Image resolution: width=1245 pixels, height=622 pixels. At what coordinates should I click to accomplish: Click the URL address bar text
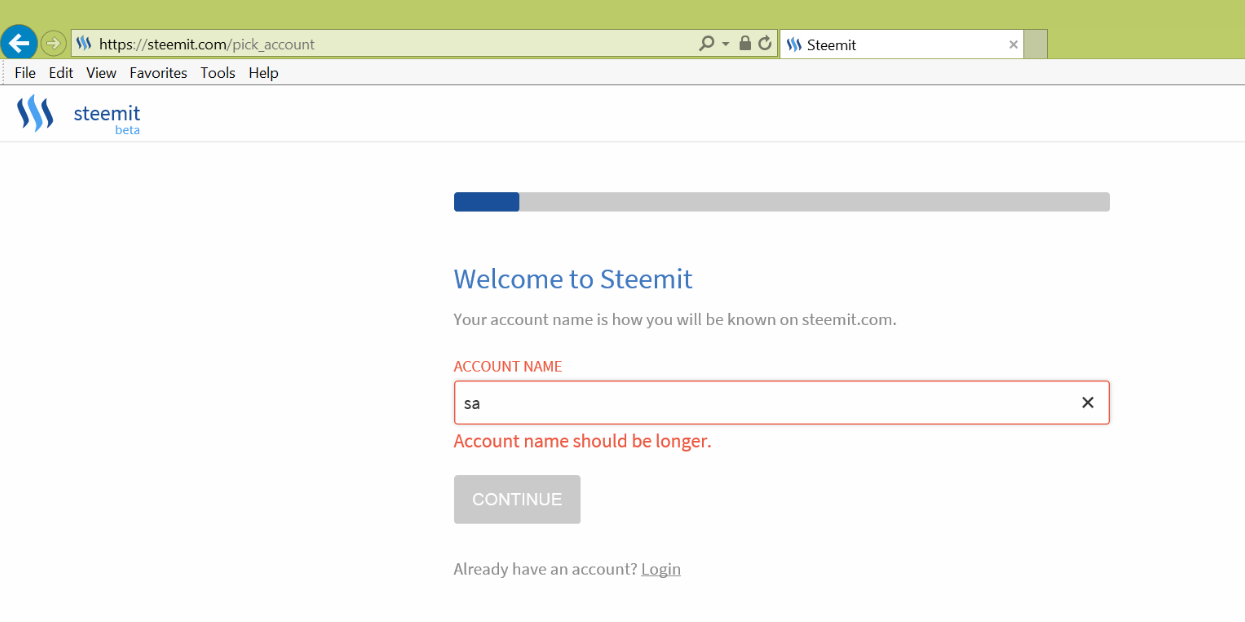[207, 44]
